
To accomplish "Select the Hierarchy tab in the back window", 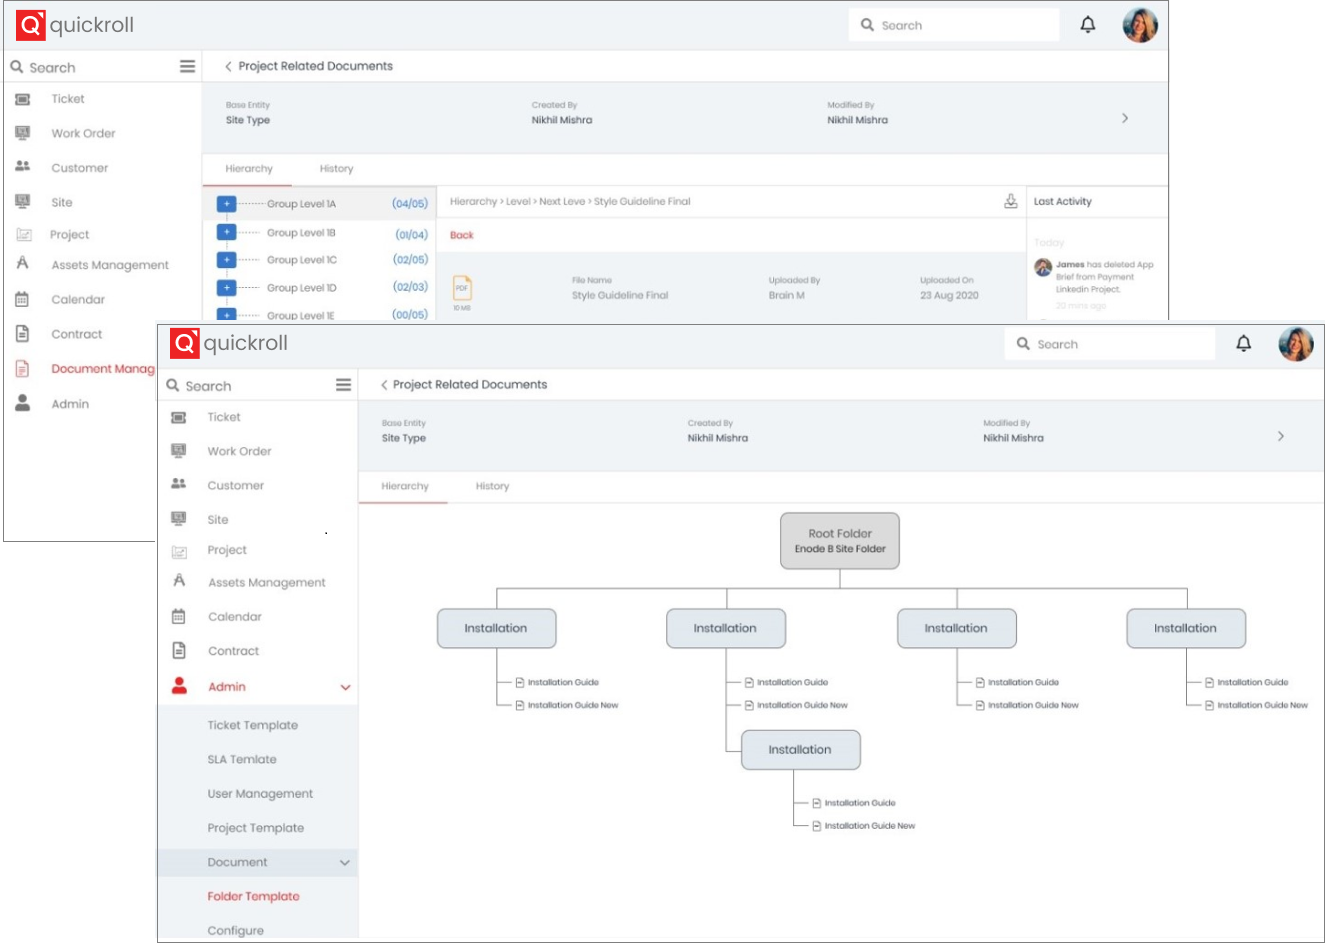I will (249, 169).
